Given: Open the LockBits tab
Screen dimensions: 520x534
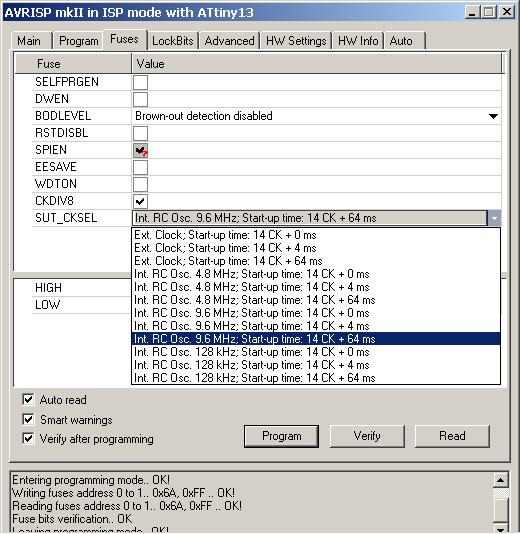Looking at the screenshot, I should (x=173, y=41).
